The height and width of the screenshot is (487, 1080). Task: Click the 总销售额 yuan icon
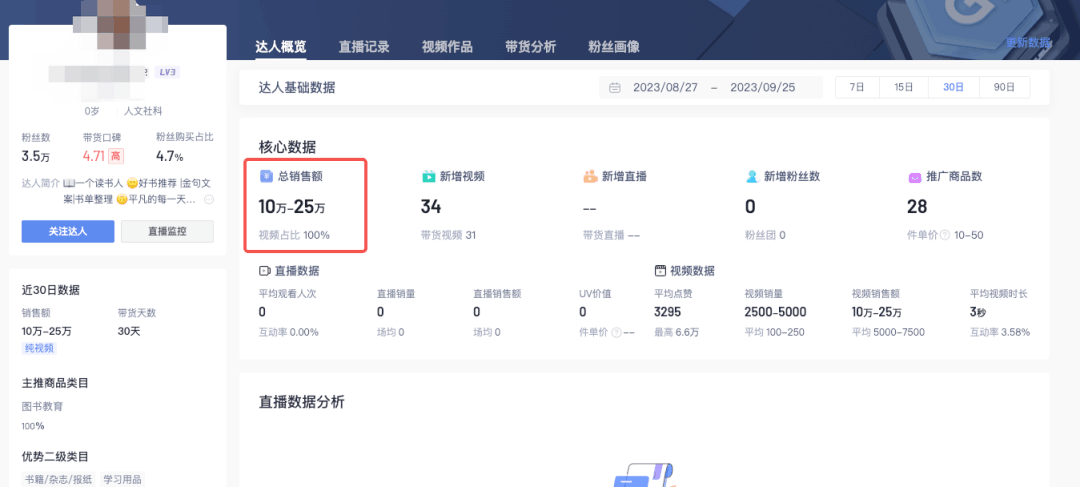coord(266,176)
